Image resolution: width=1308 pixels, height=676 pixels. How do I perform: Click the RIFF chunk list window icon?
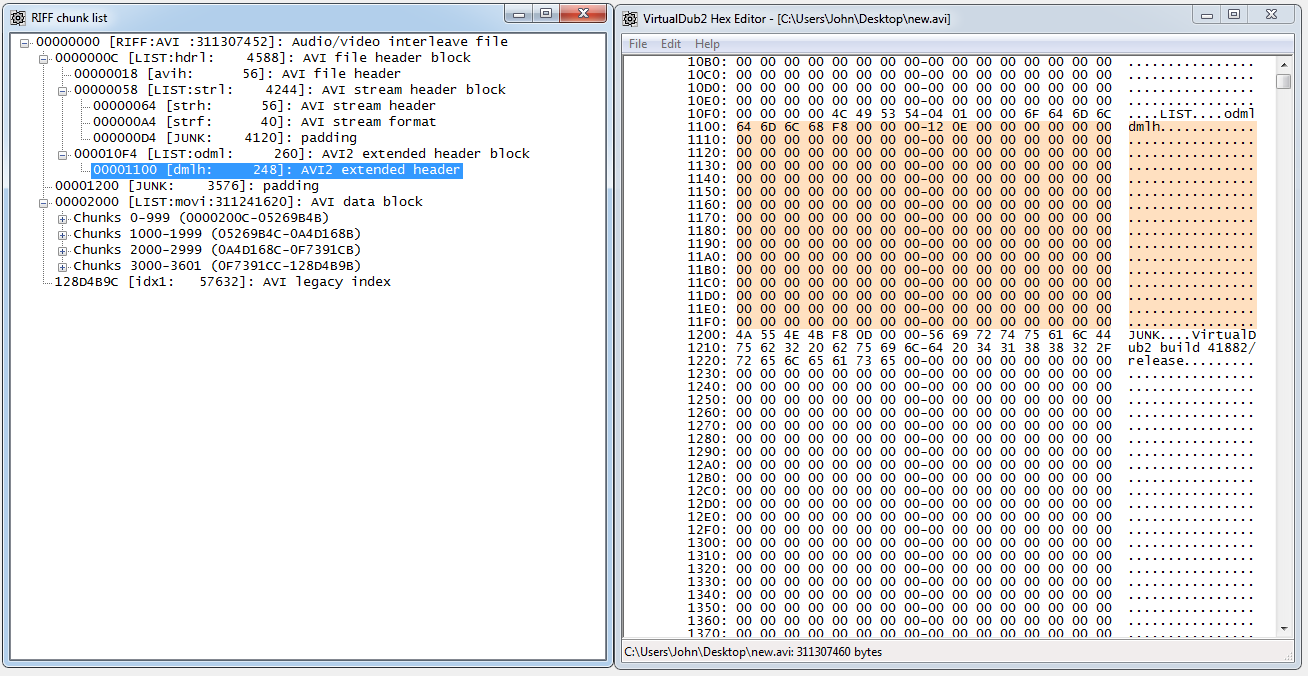tap(17, 17)
